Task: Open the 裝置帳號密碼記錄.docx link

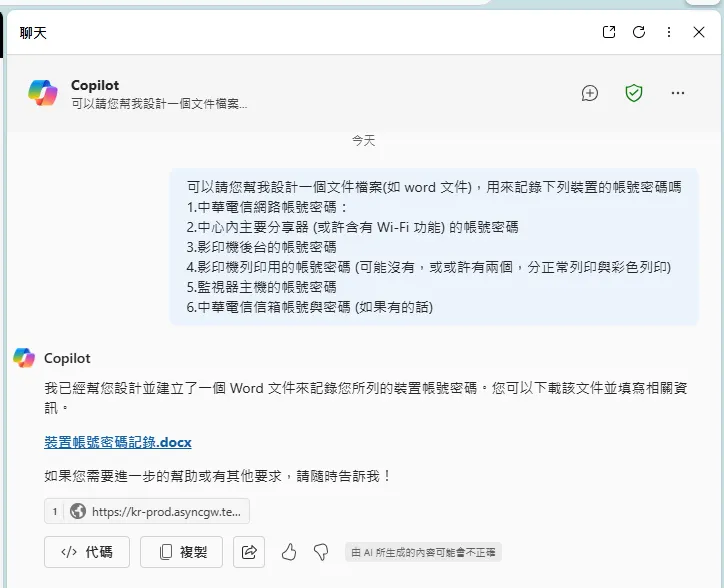Action: pos(118,442)
